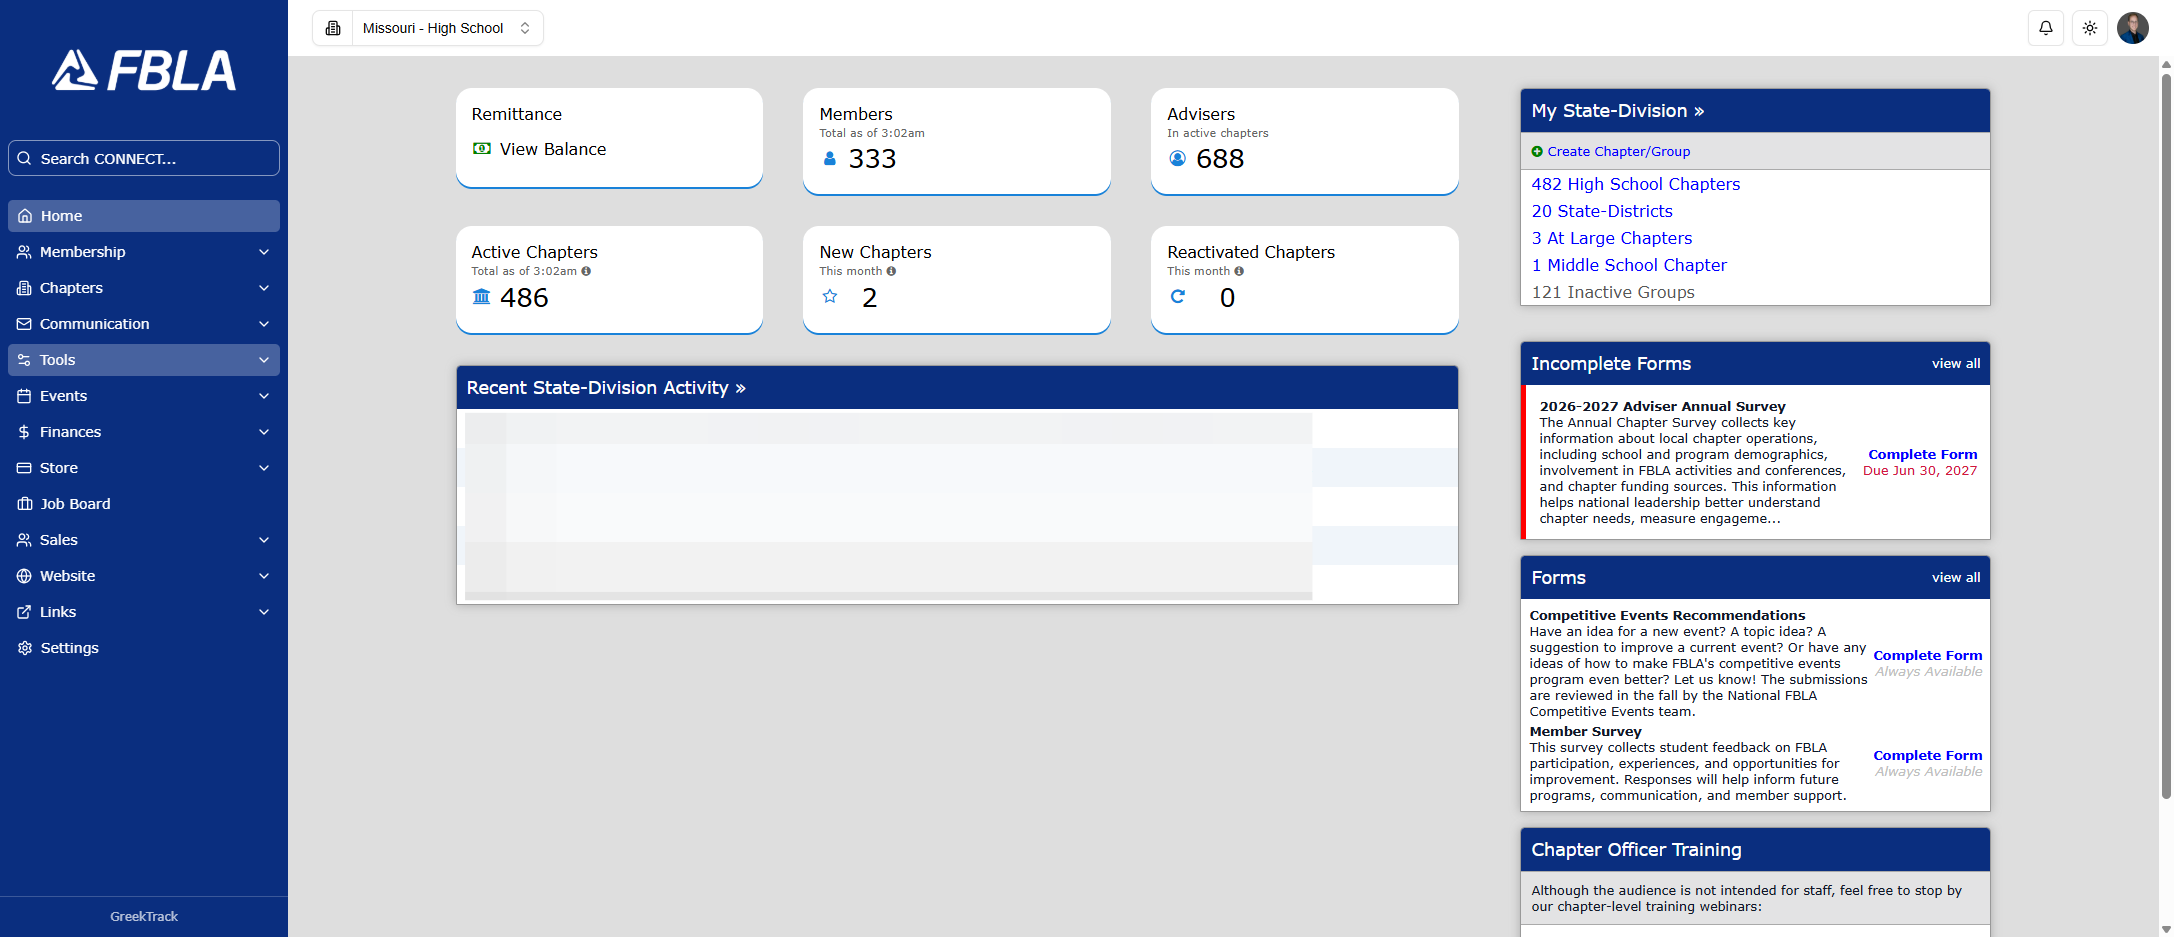Image resolution: width=2174 pixels, height=937 pixels.
Task: Open the user profile avatar
Action: tap(2133, 28)
